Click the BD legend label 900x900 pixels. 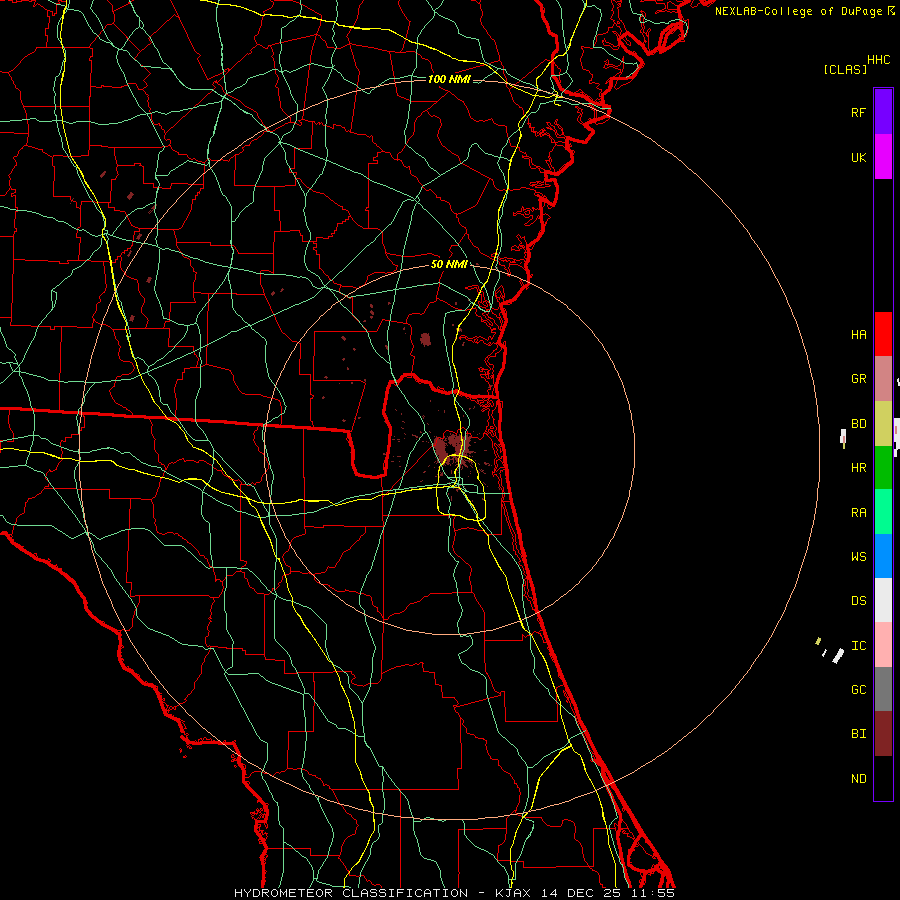(x=858, y=424)
